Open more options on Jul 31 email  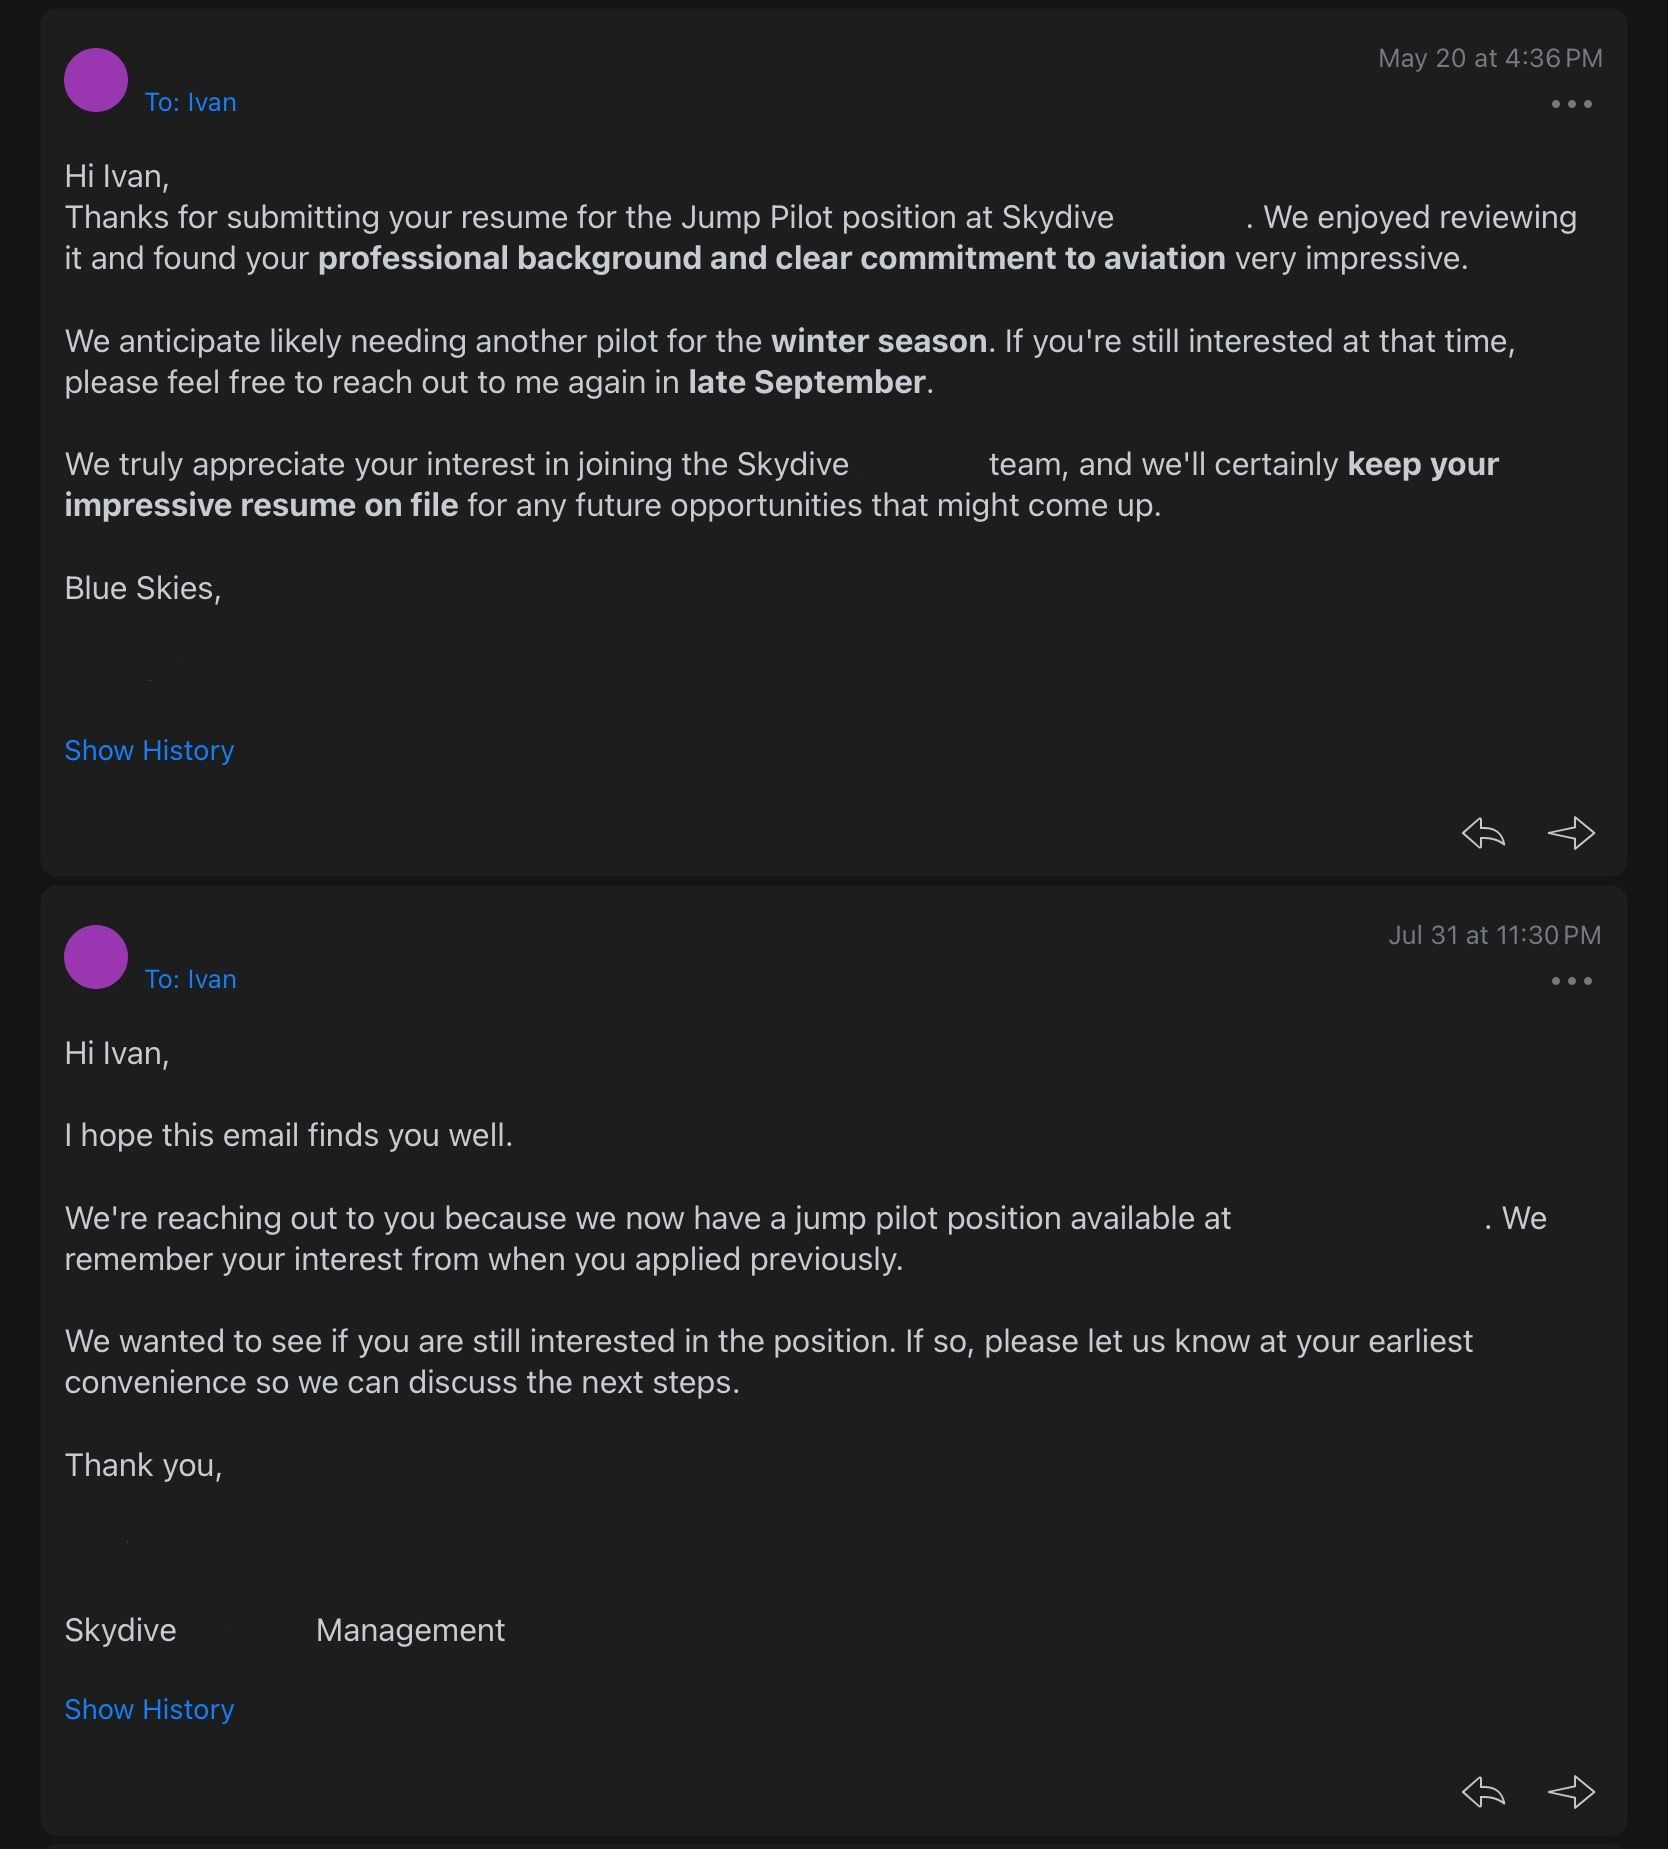1571,981
